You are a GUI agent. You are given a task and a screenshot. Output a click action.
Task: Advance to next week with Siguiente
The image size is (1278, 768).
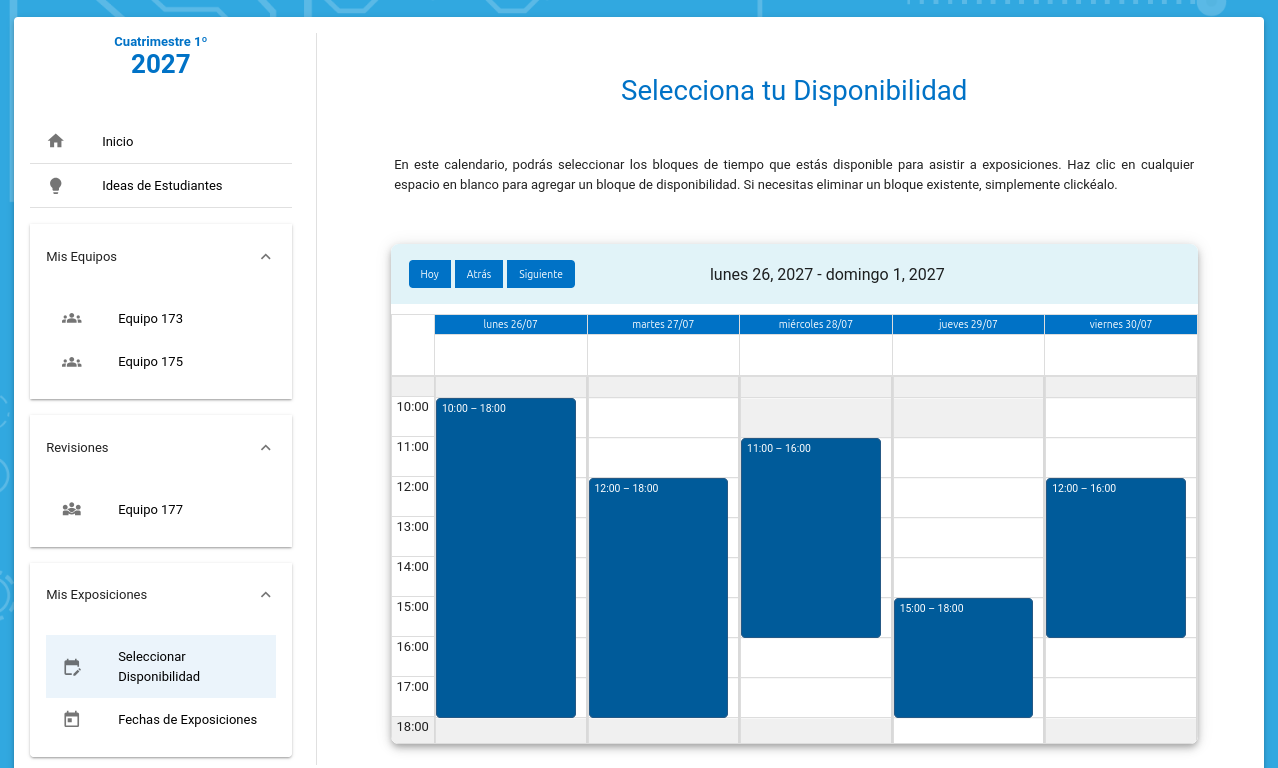click(x=540, y=274)
